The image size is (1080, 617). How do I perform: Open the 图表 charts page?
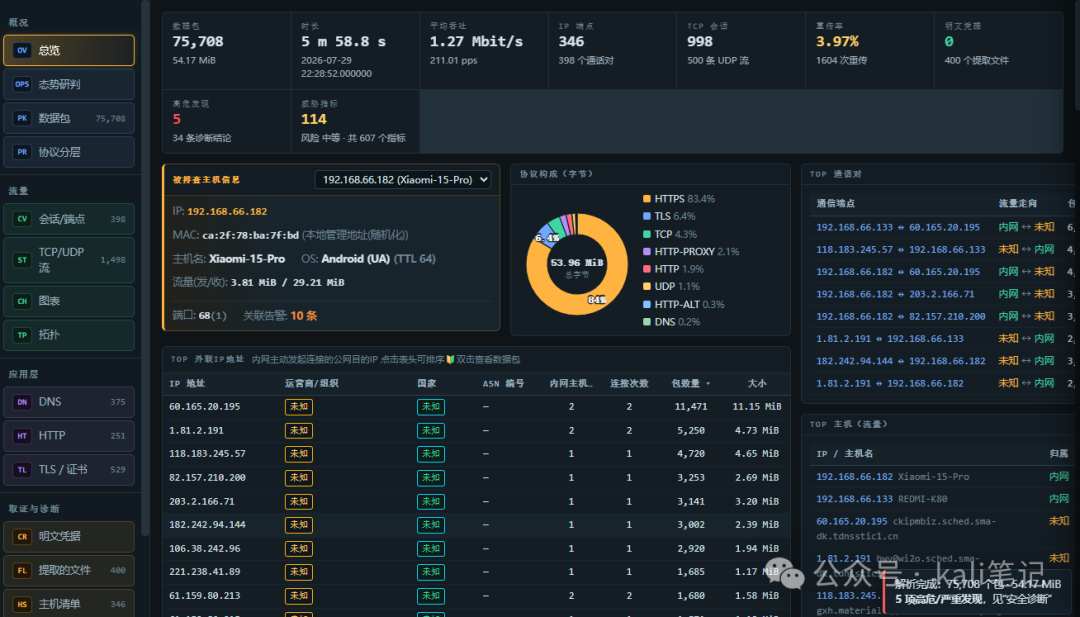coord(69,301)
